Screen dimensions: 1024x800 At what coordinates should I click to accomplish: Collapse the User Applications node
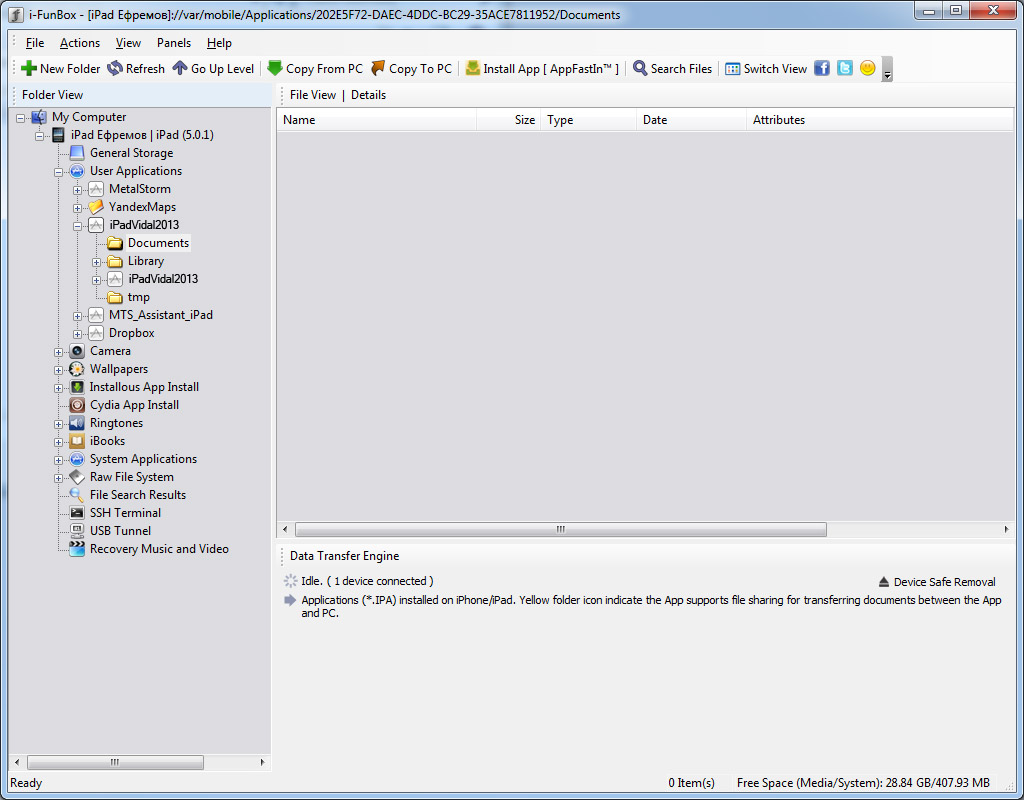58,172
